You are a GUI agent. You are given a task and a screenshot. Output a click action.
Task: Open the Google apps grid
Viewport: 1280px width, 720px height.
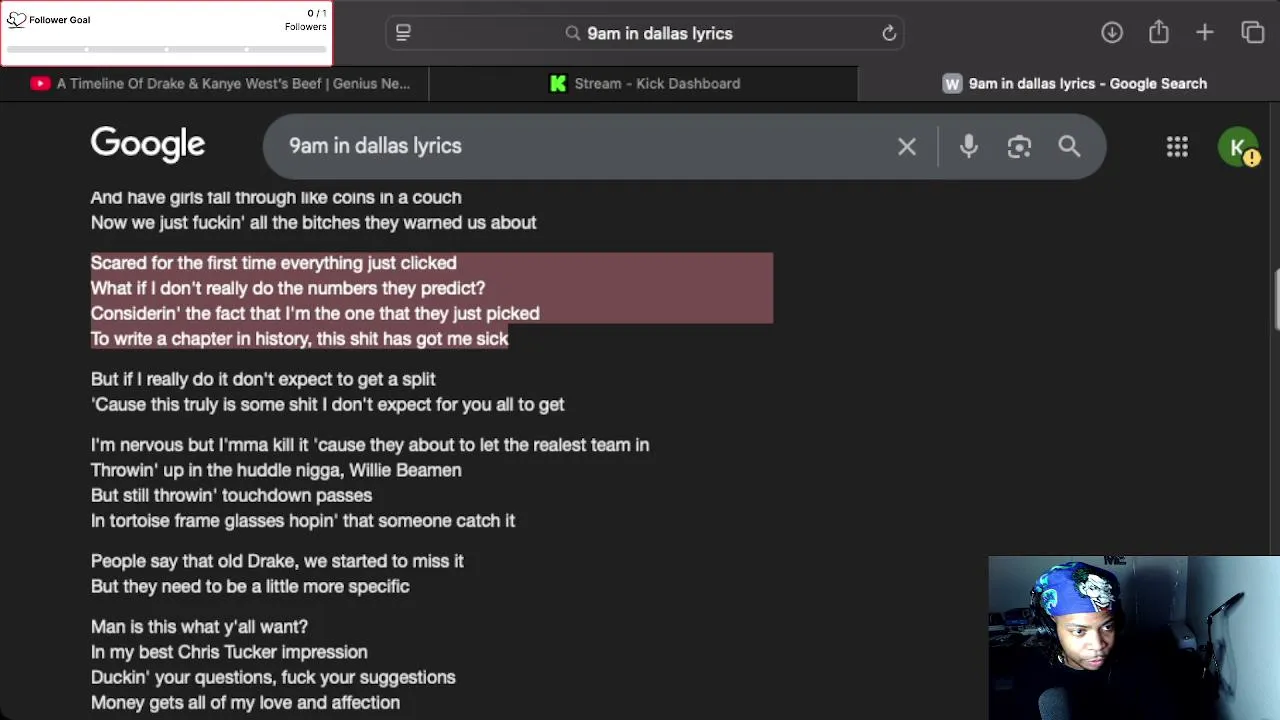[1177, 147]
